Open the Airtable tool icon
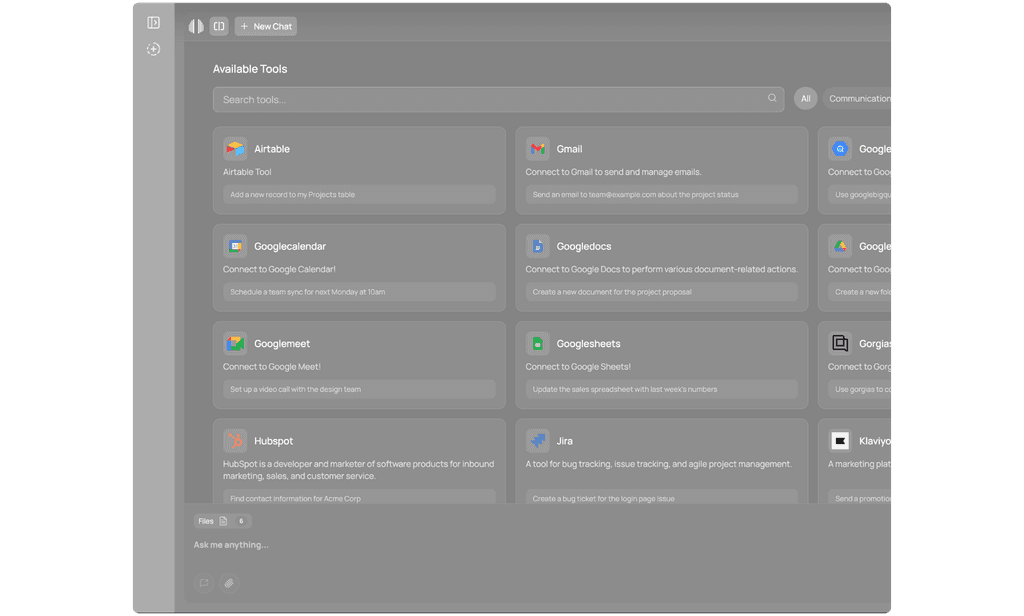Viewport: 1024px width, 616px height. click(235, 149)
